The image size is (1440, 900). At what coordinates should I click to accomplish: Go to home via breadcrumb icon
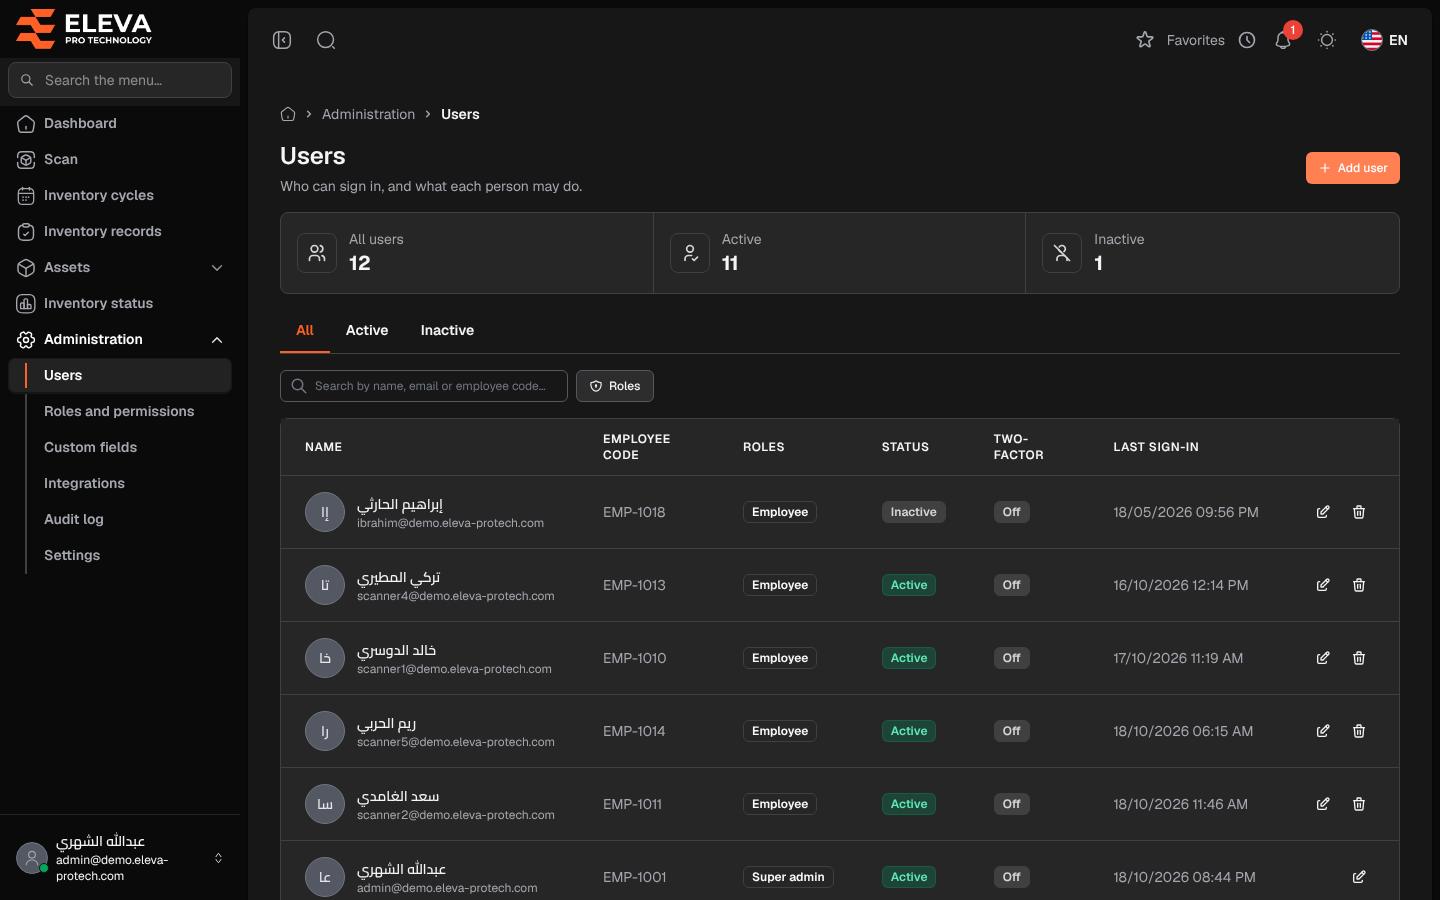click(288, 114)
